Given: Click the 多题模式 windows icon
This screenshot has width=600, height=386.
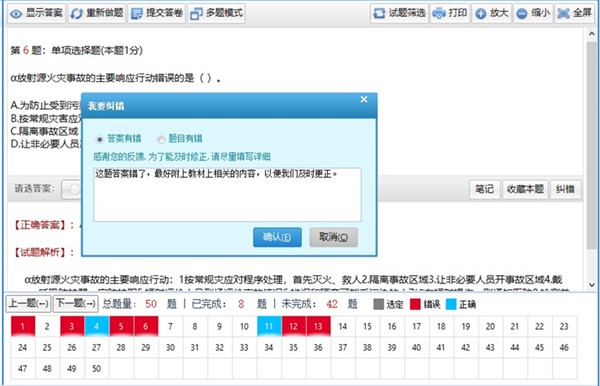Looking at the screenshot, I should (196, 14).
